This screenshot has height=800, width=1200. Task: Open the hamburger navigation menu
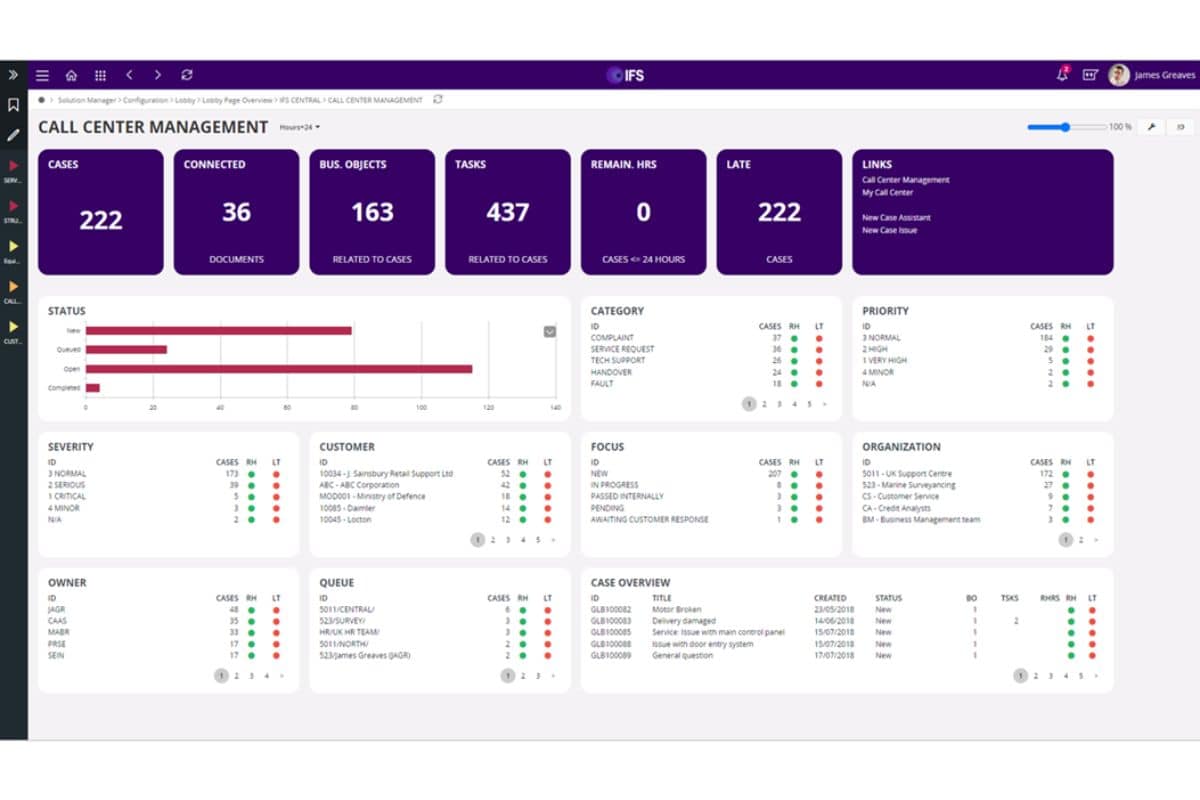click(42, 75)
